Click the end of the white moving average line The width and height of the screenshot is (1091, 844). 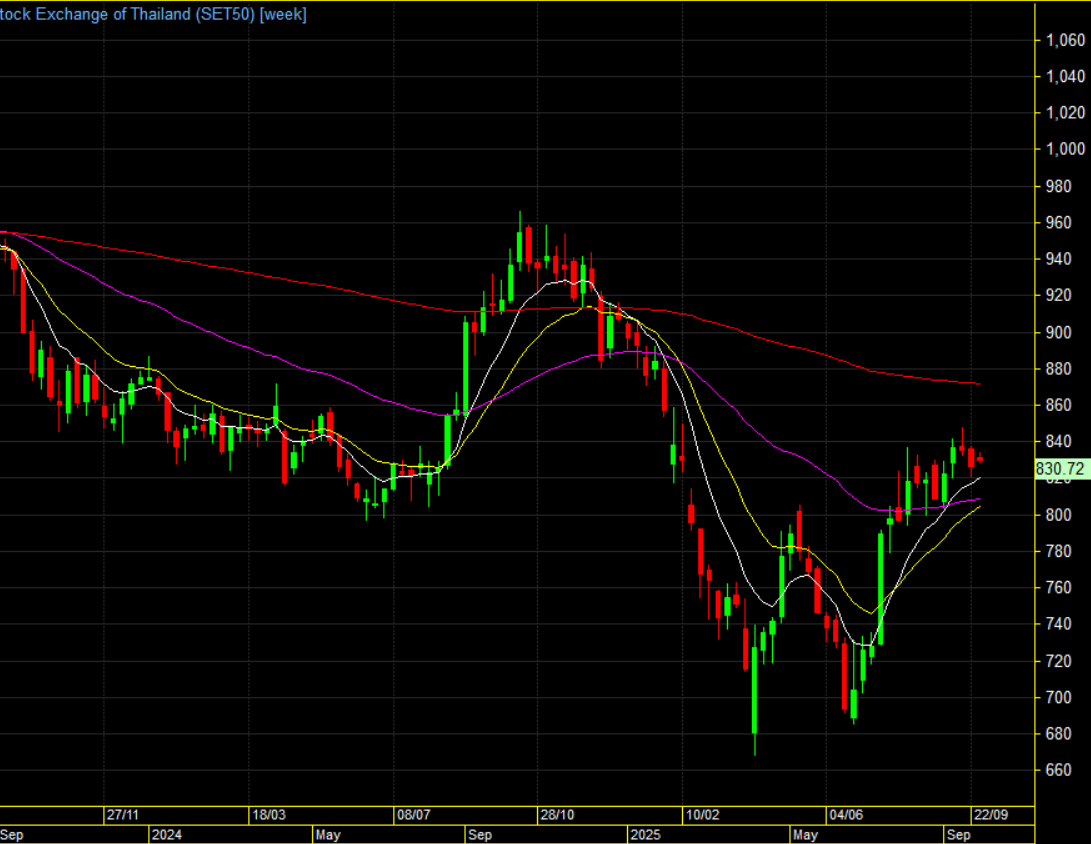coord(980,478)
